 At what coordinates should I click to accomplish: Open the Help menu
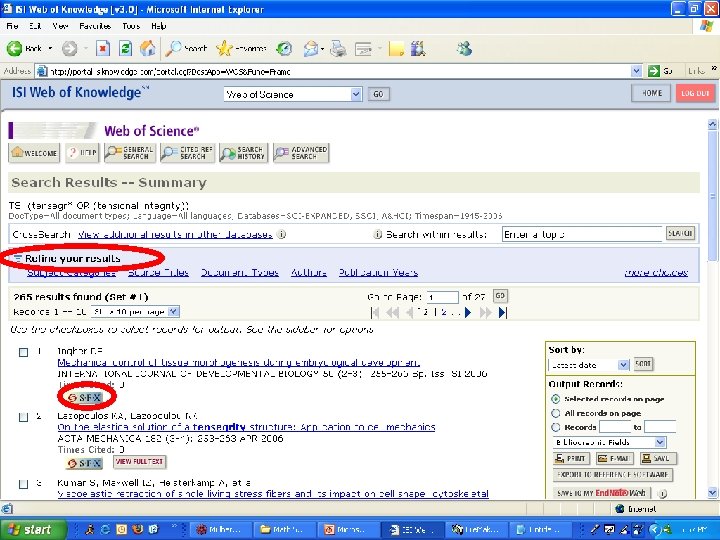click(x=158, y=26)
